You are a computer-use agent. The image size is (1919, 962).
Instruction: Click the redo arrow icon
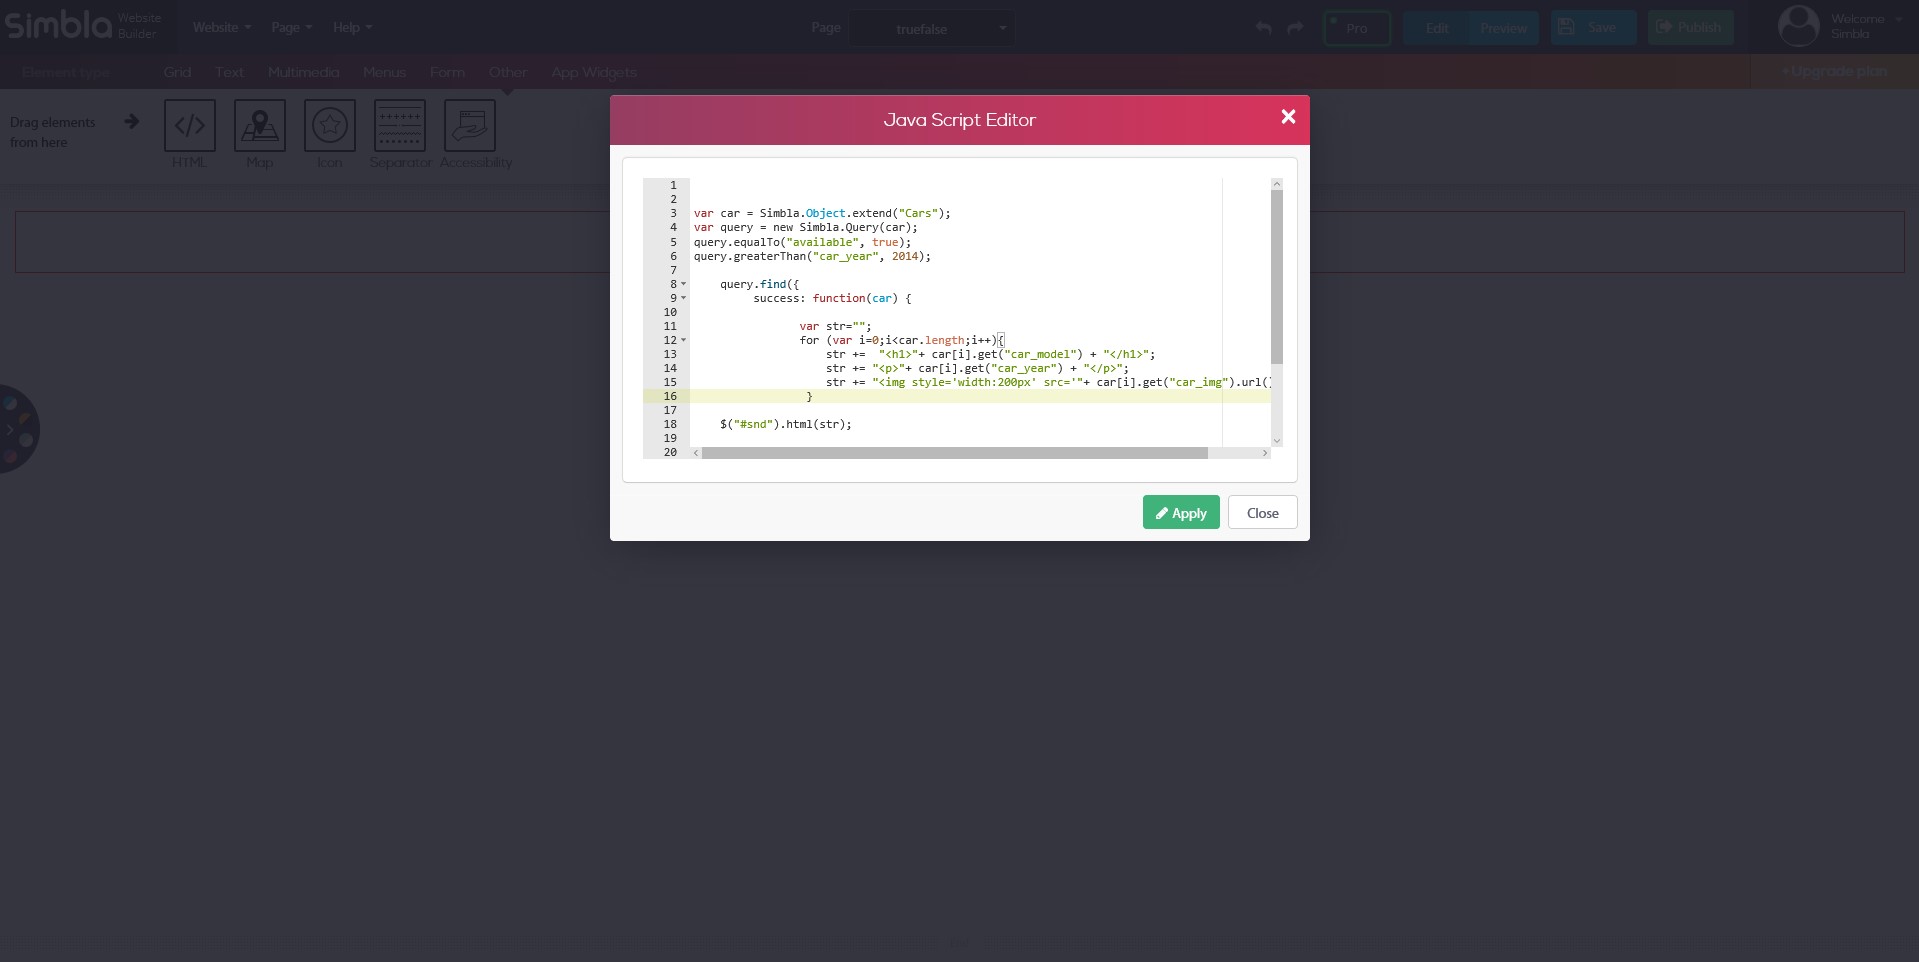[1295, 28]
